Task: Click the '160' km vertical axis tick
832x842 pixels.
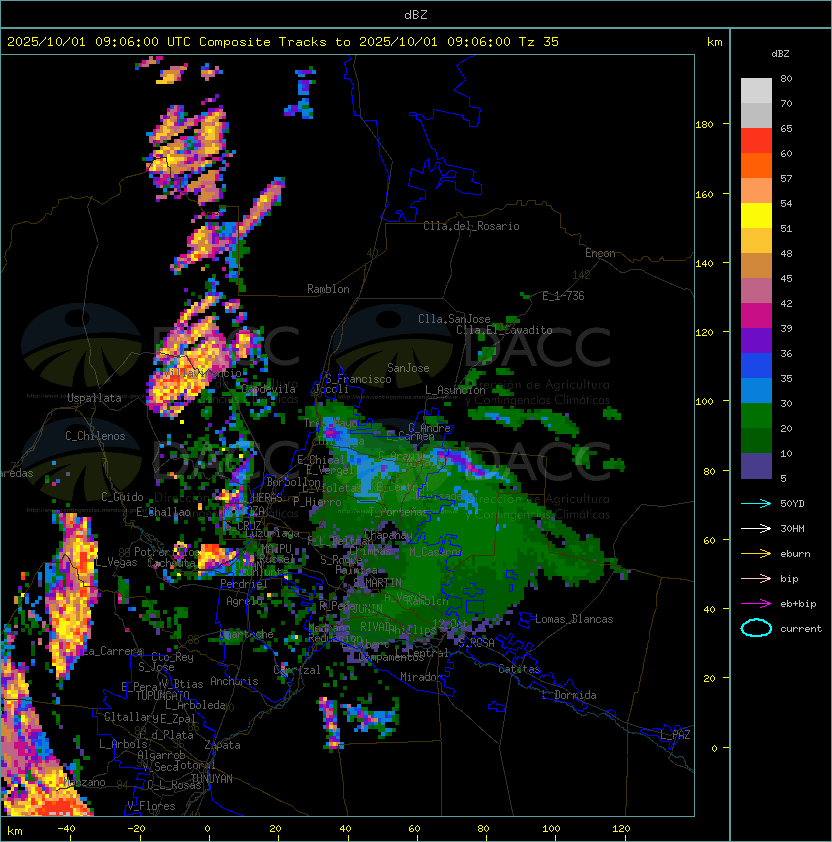Action: [x=704, y=194]
